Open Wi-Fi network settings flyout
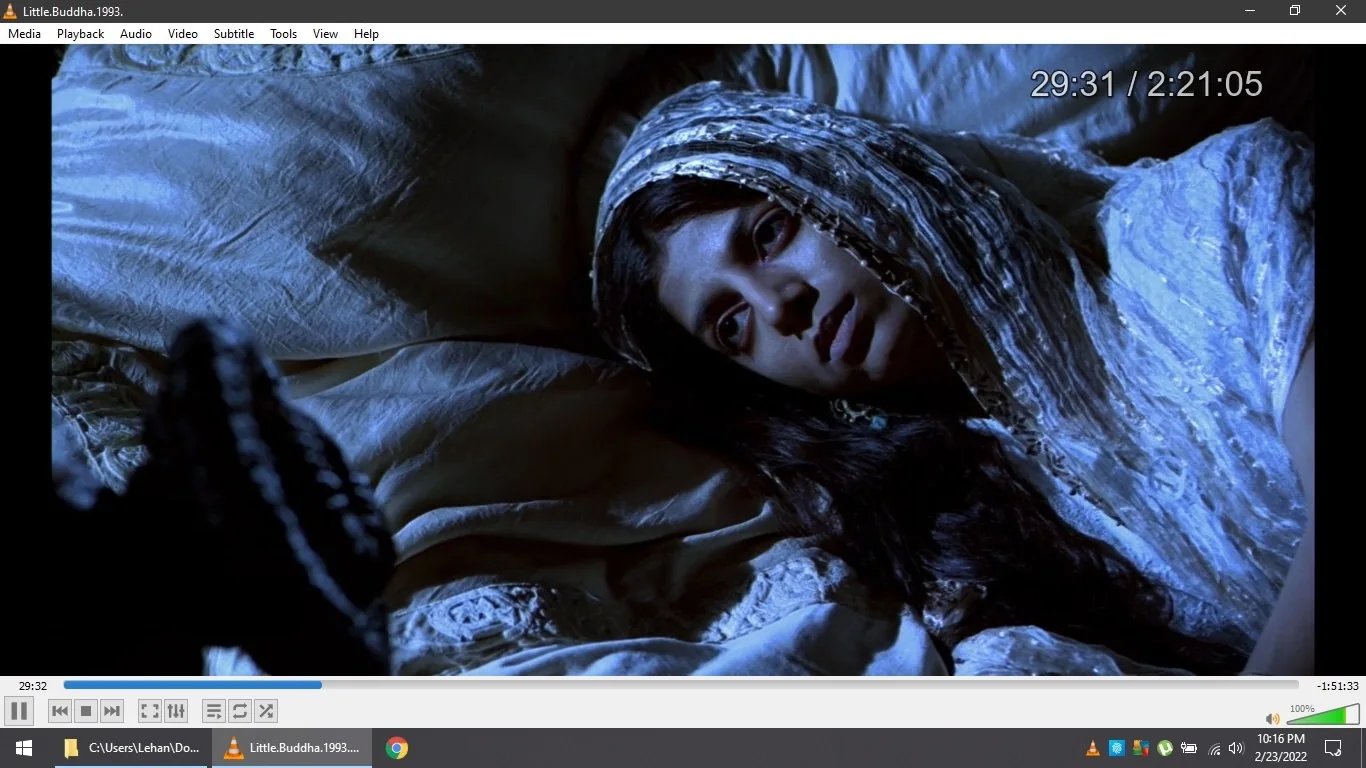The image size is (1366, 768). coord(1214,748)
